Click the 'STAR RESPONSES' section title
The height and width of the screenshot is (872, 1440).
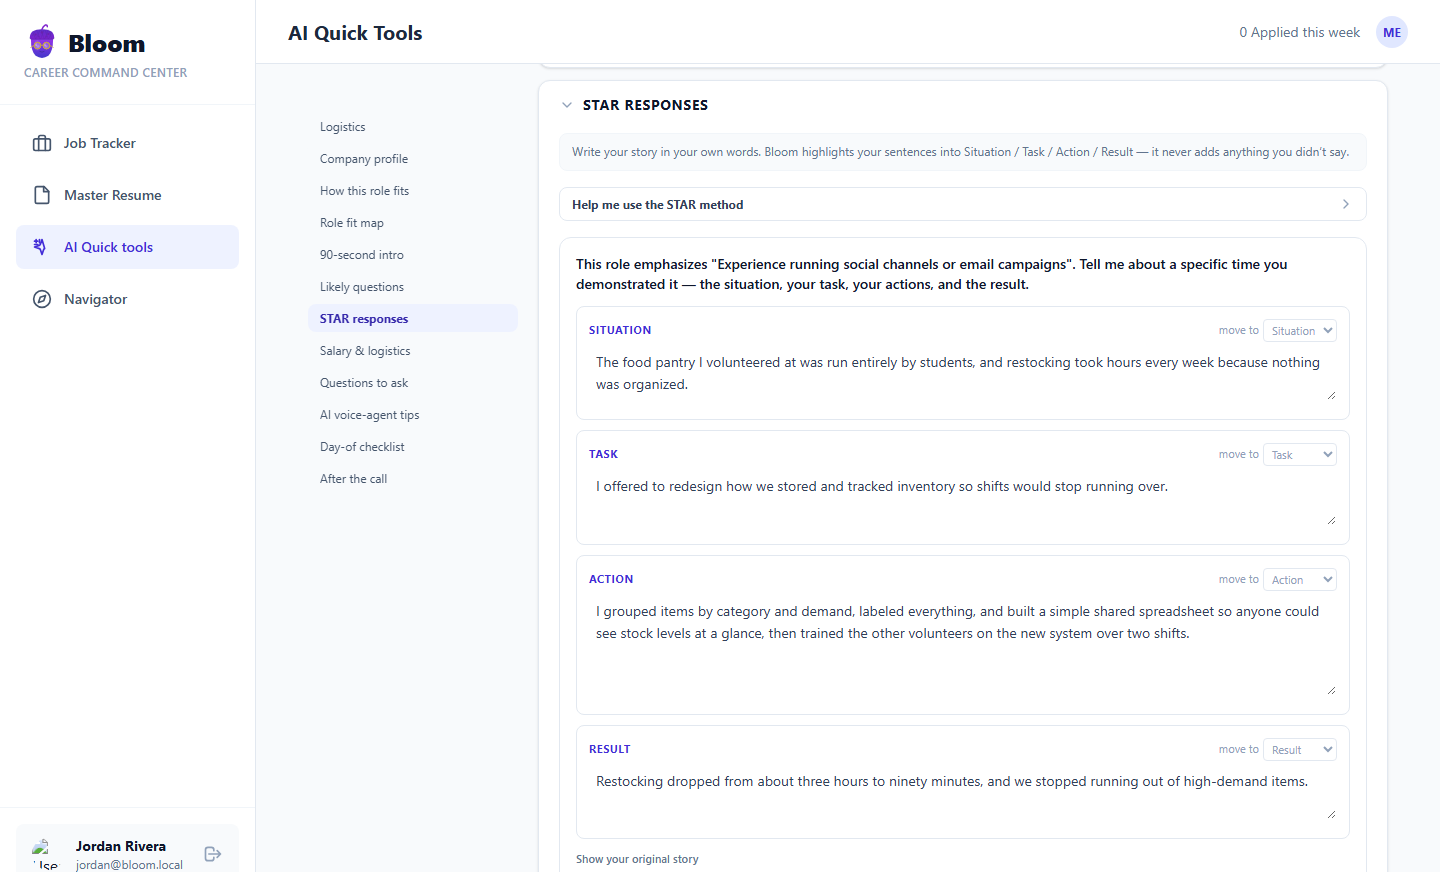coord(645,105)
